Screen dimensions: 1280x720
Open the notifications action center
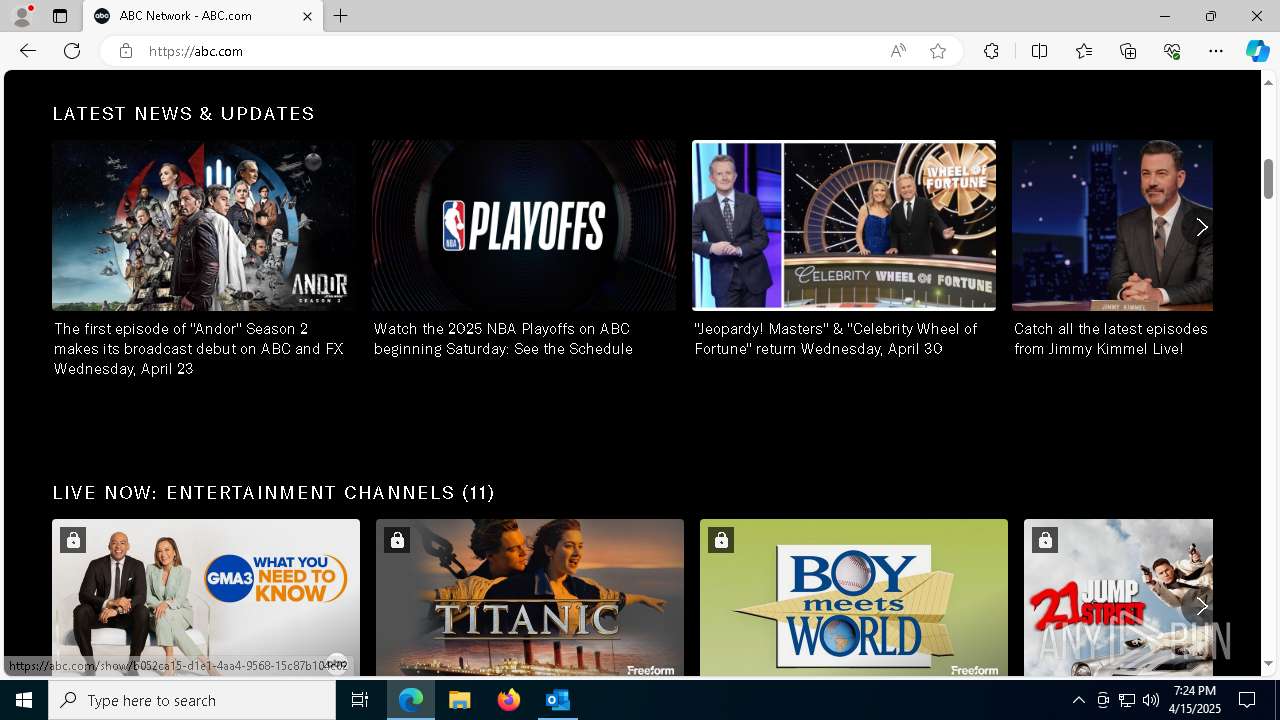(1247, 700)
